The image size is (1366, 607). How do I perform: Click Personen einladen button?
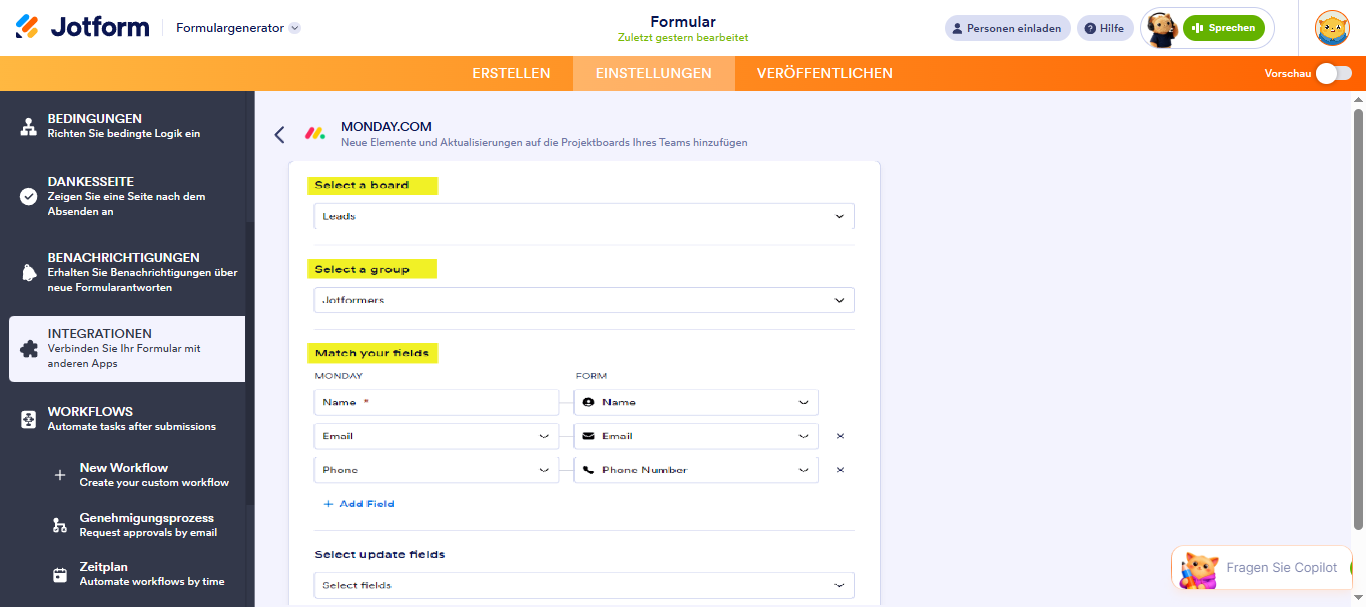tap(1008, 28)
